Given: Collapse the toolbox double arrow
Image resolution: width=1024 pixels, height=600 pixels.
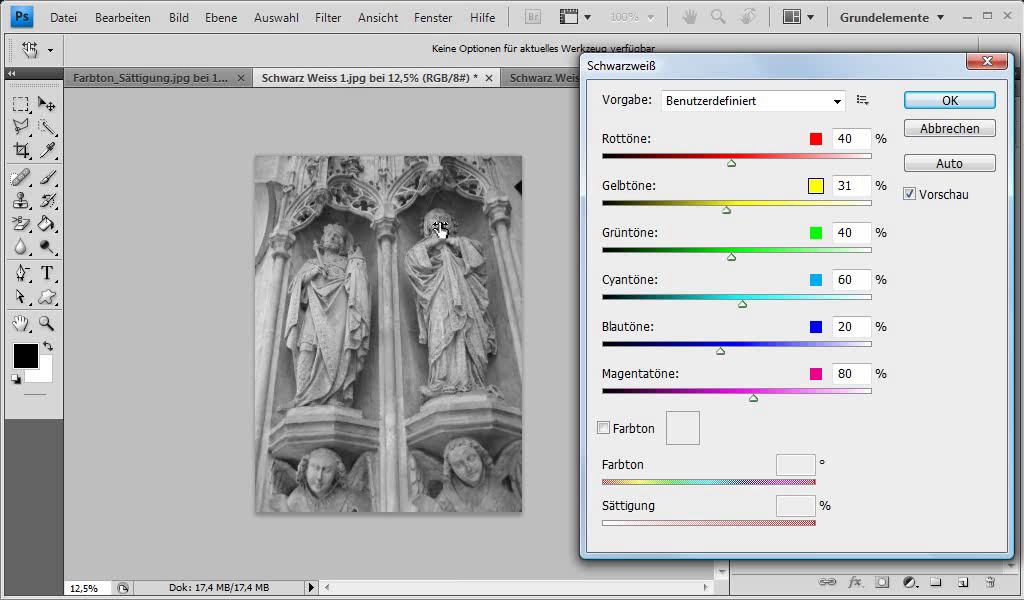Looking at the screenshot, I should point(11,74).
